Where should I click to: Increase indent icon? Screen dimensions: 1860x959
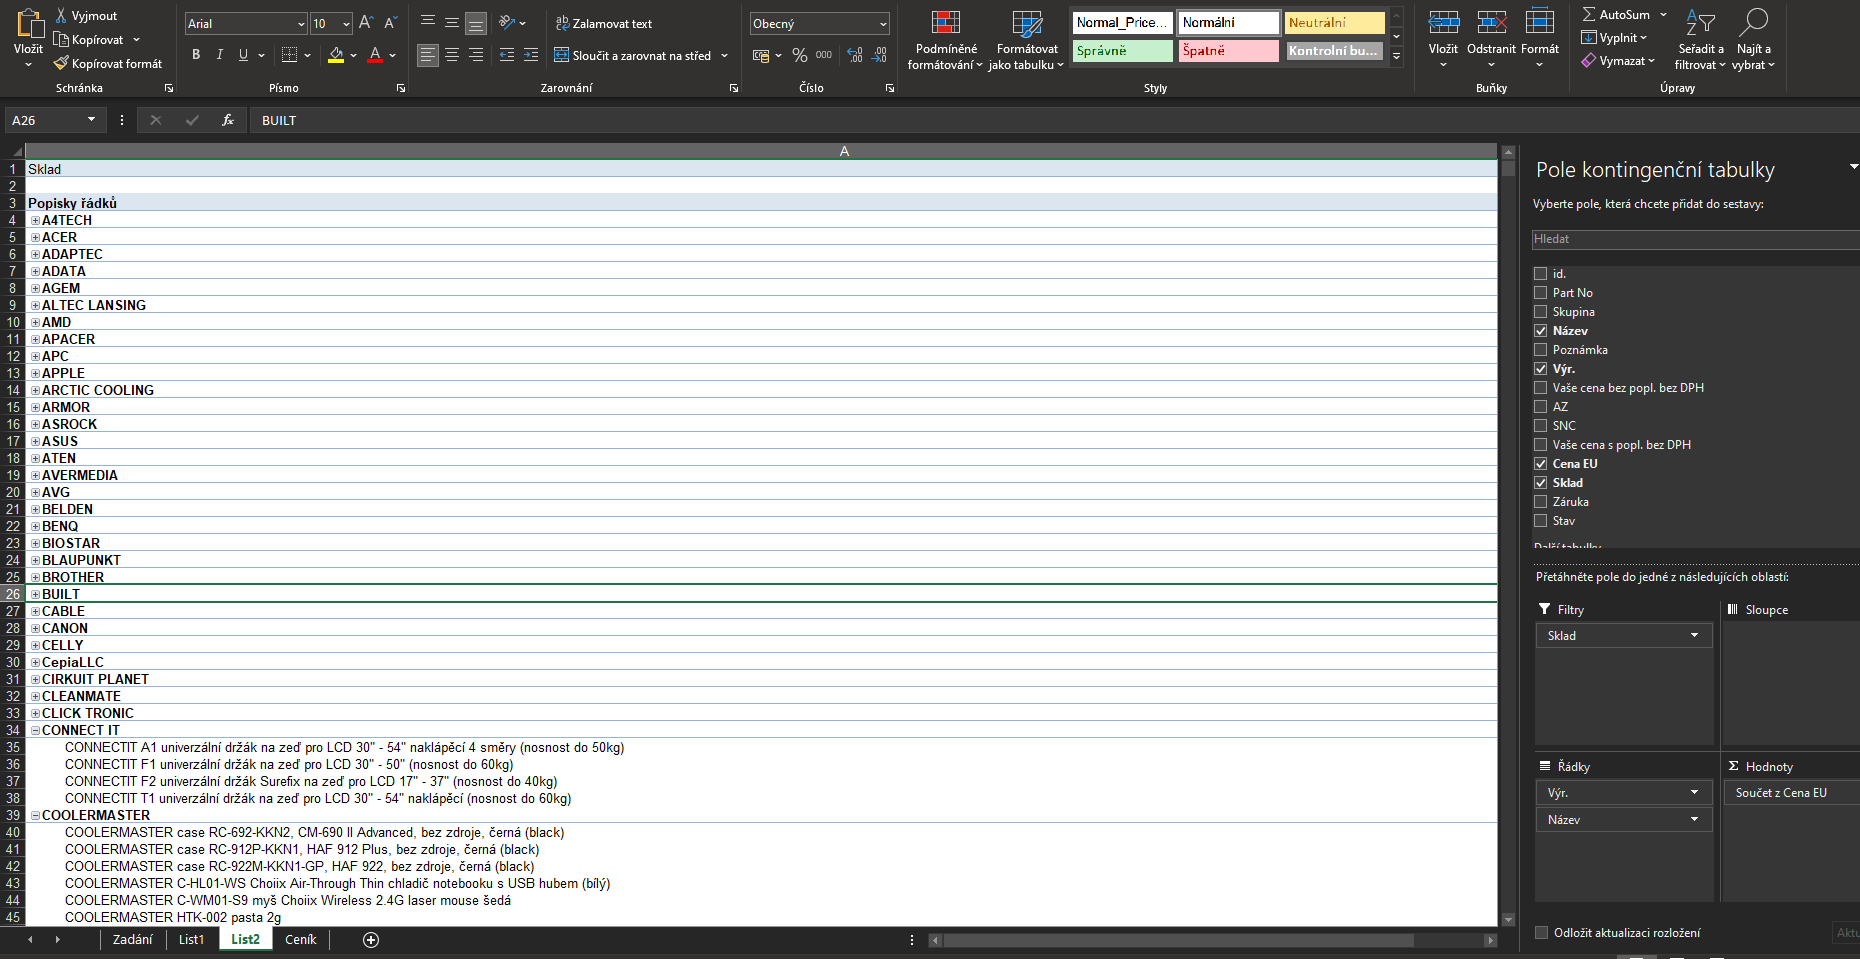point(531,55)
